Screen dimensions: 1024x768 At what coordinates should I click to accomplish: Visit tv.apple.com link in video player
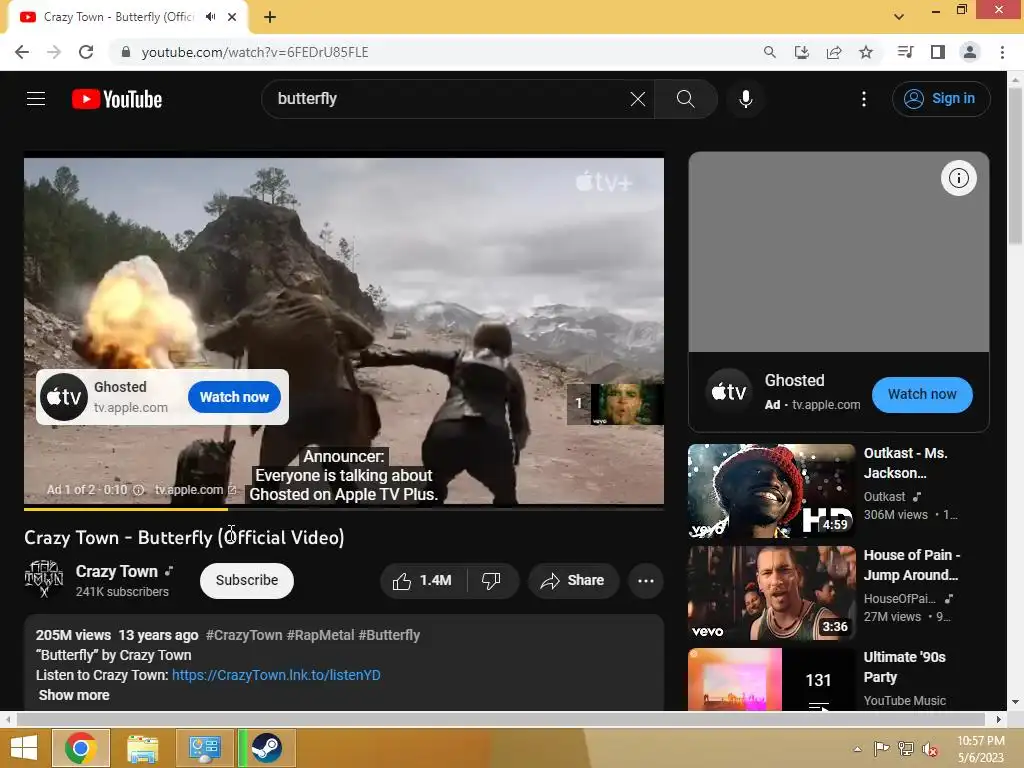195,490
